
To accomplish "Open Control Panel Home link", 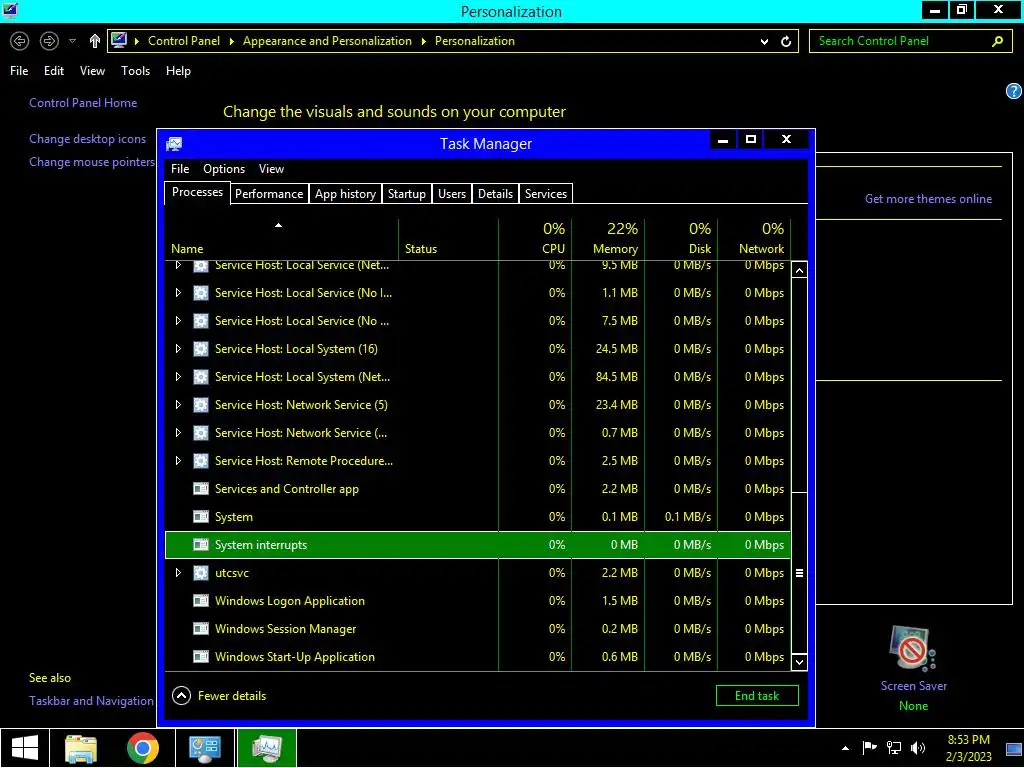I will coord(83,103).
